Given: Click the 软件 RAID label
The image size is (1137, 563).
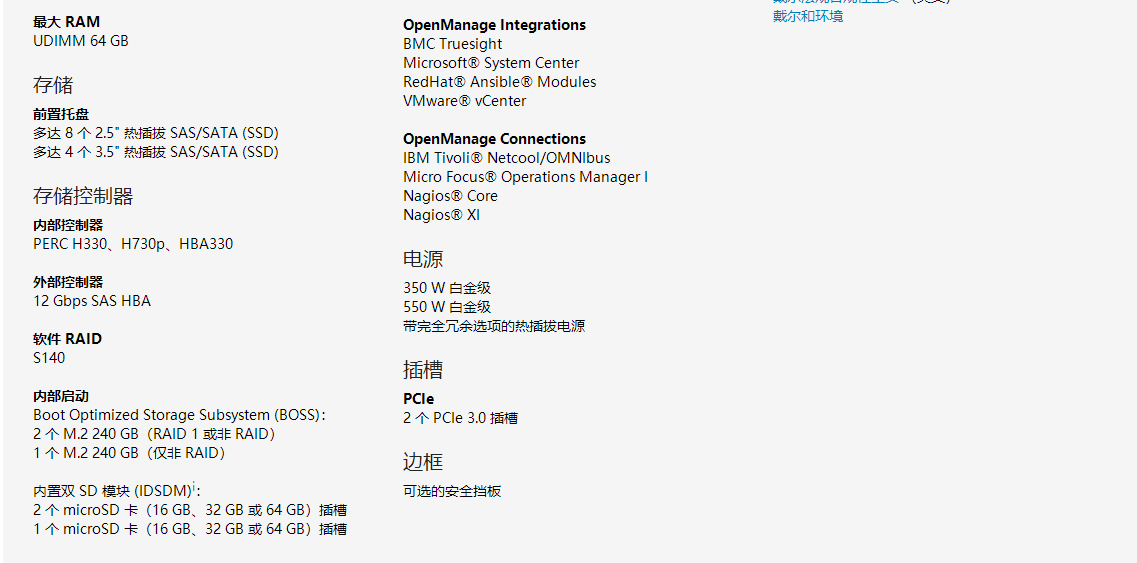Looking at the screenshot, I should [67, 339].
